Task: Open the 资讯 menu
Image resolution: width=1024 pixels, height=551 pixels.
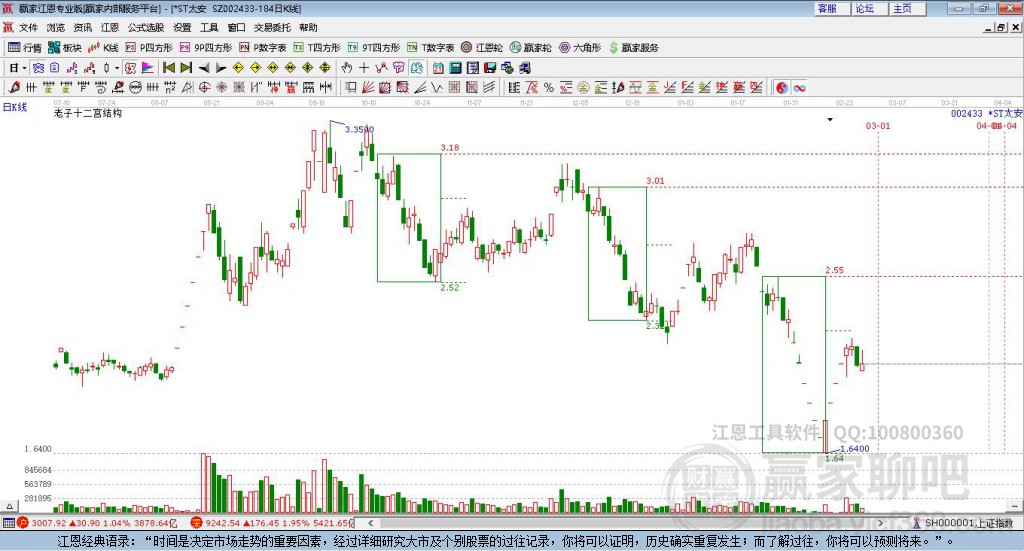Action: point(83,27)
